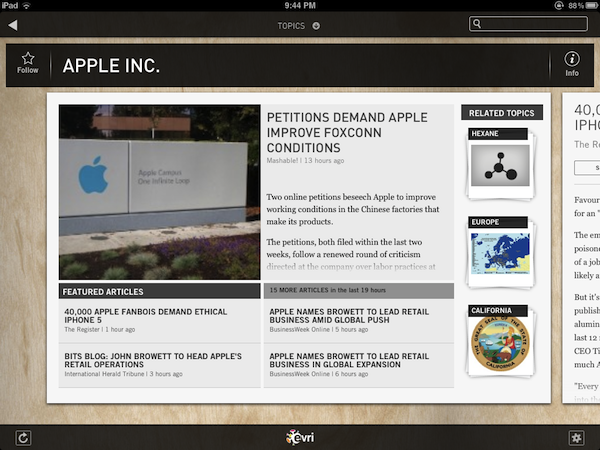Open Browett retail Amid Global Push article
The width and height of the screenshot is (600, 450).
pos(359,321)
